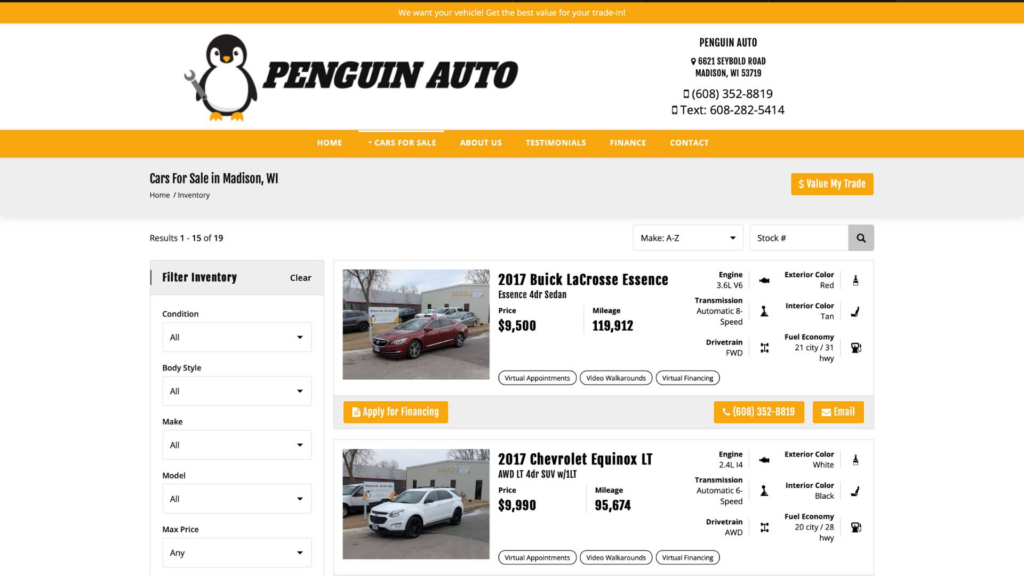Click the magnifier search button beside Stock #
The height and width of the screenshot is (576, 1024).
tap(861, 238)
